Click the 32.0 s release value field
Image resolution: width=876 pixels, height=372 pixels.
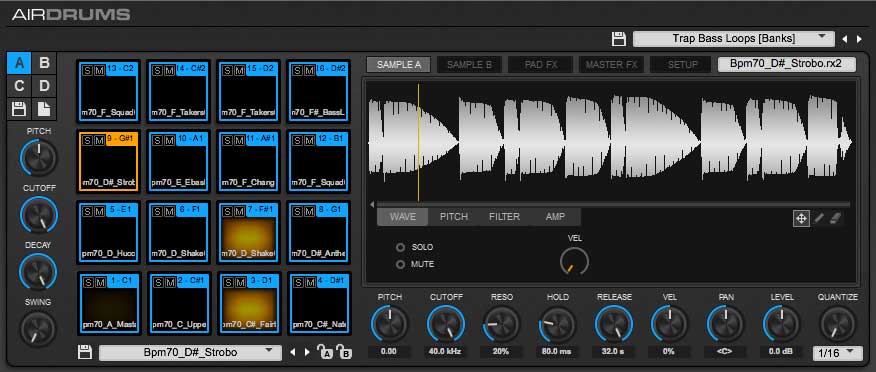coord(613,352)
